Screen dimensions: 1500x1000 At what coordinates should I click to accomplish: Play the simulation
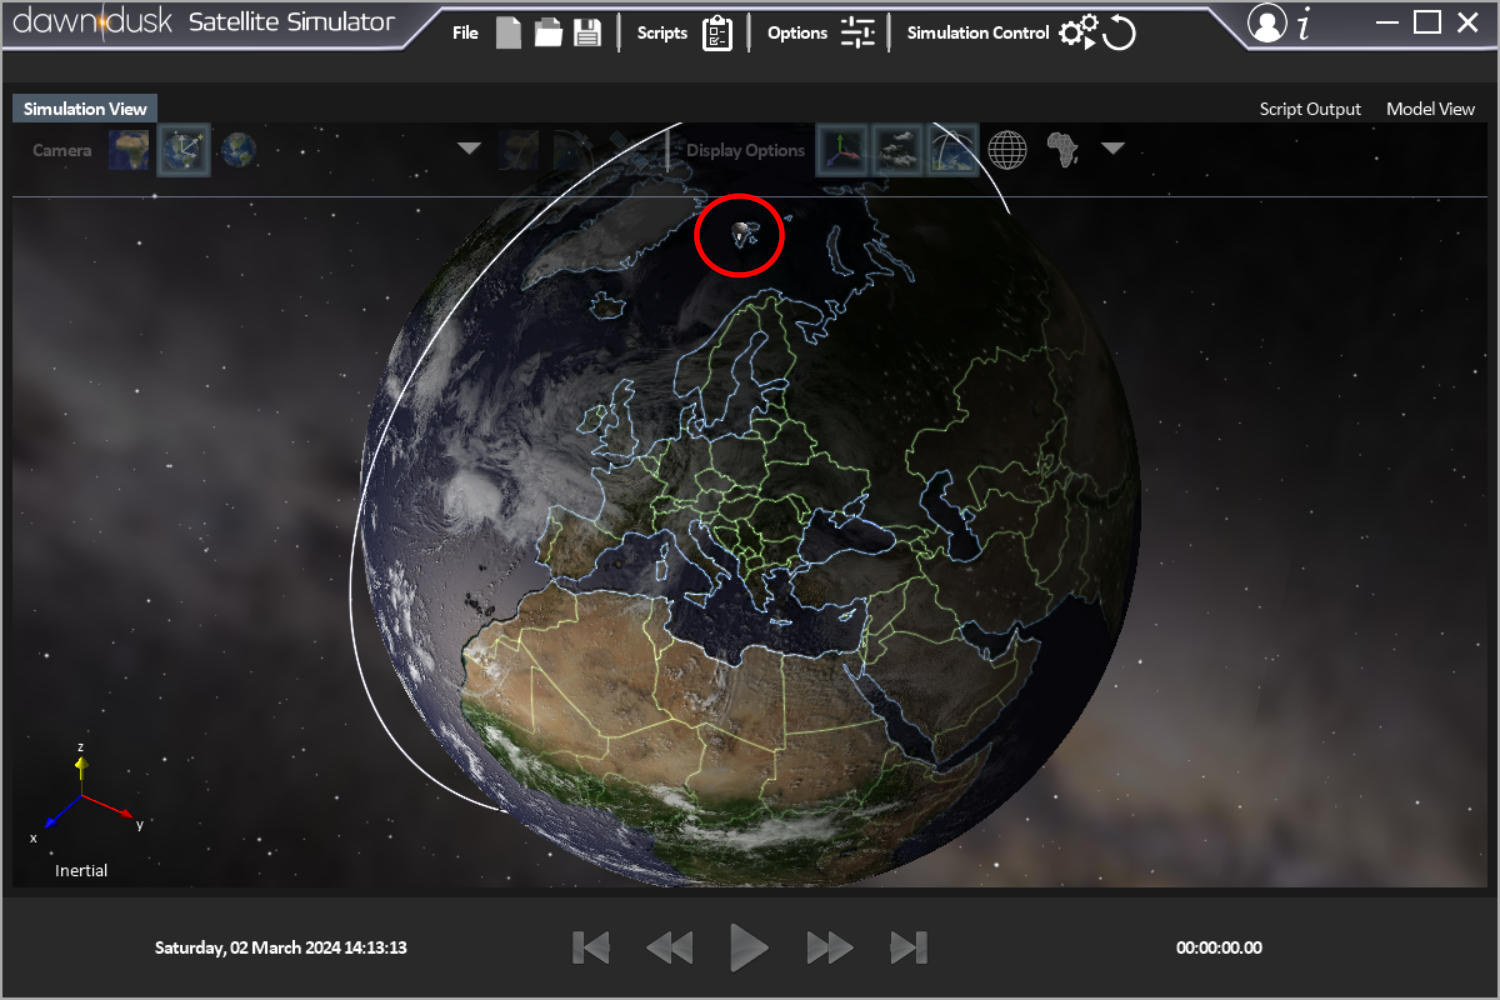pos(748,947)
